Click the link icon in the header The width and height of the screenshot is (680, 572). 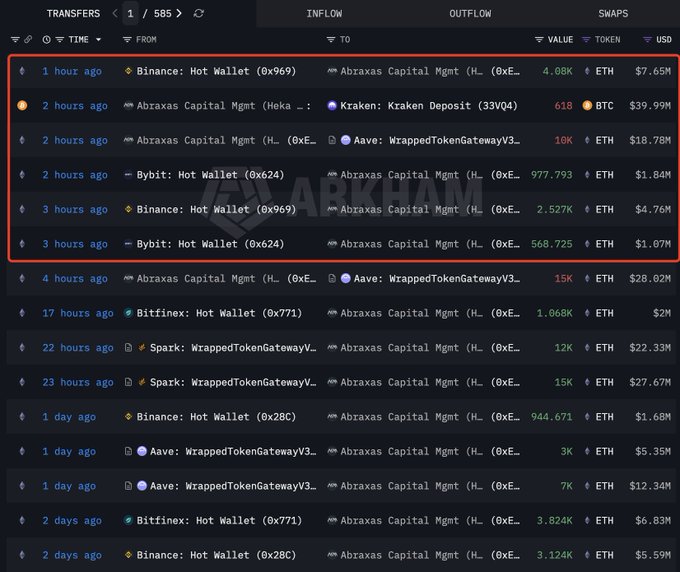[x=28, y=39]
